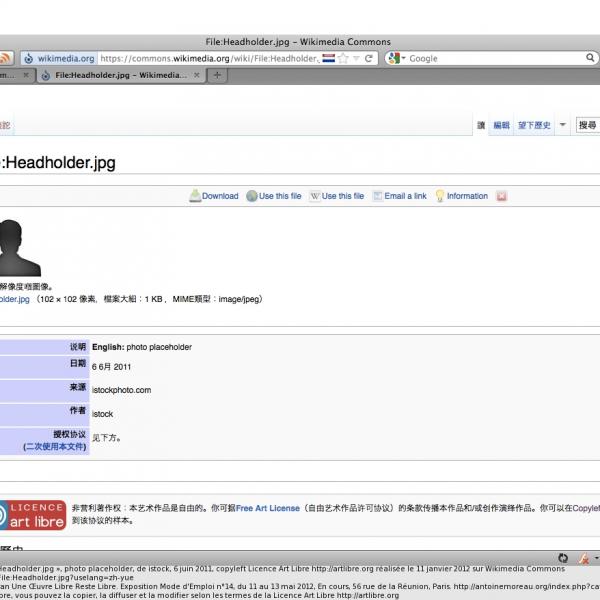Screen dimensions: 600x600
Task: Bookmark page with the star icon
Action: tap(343, 58)
